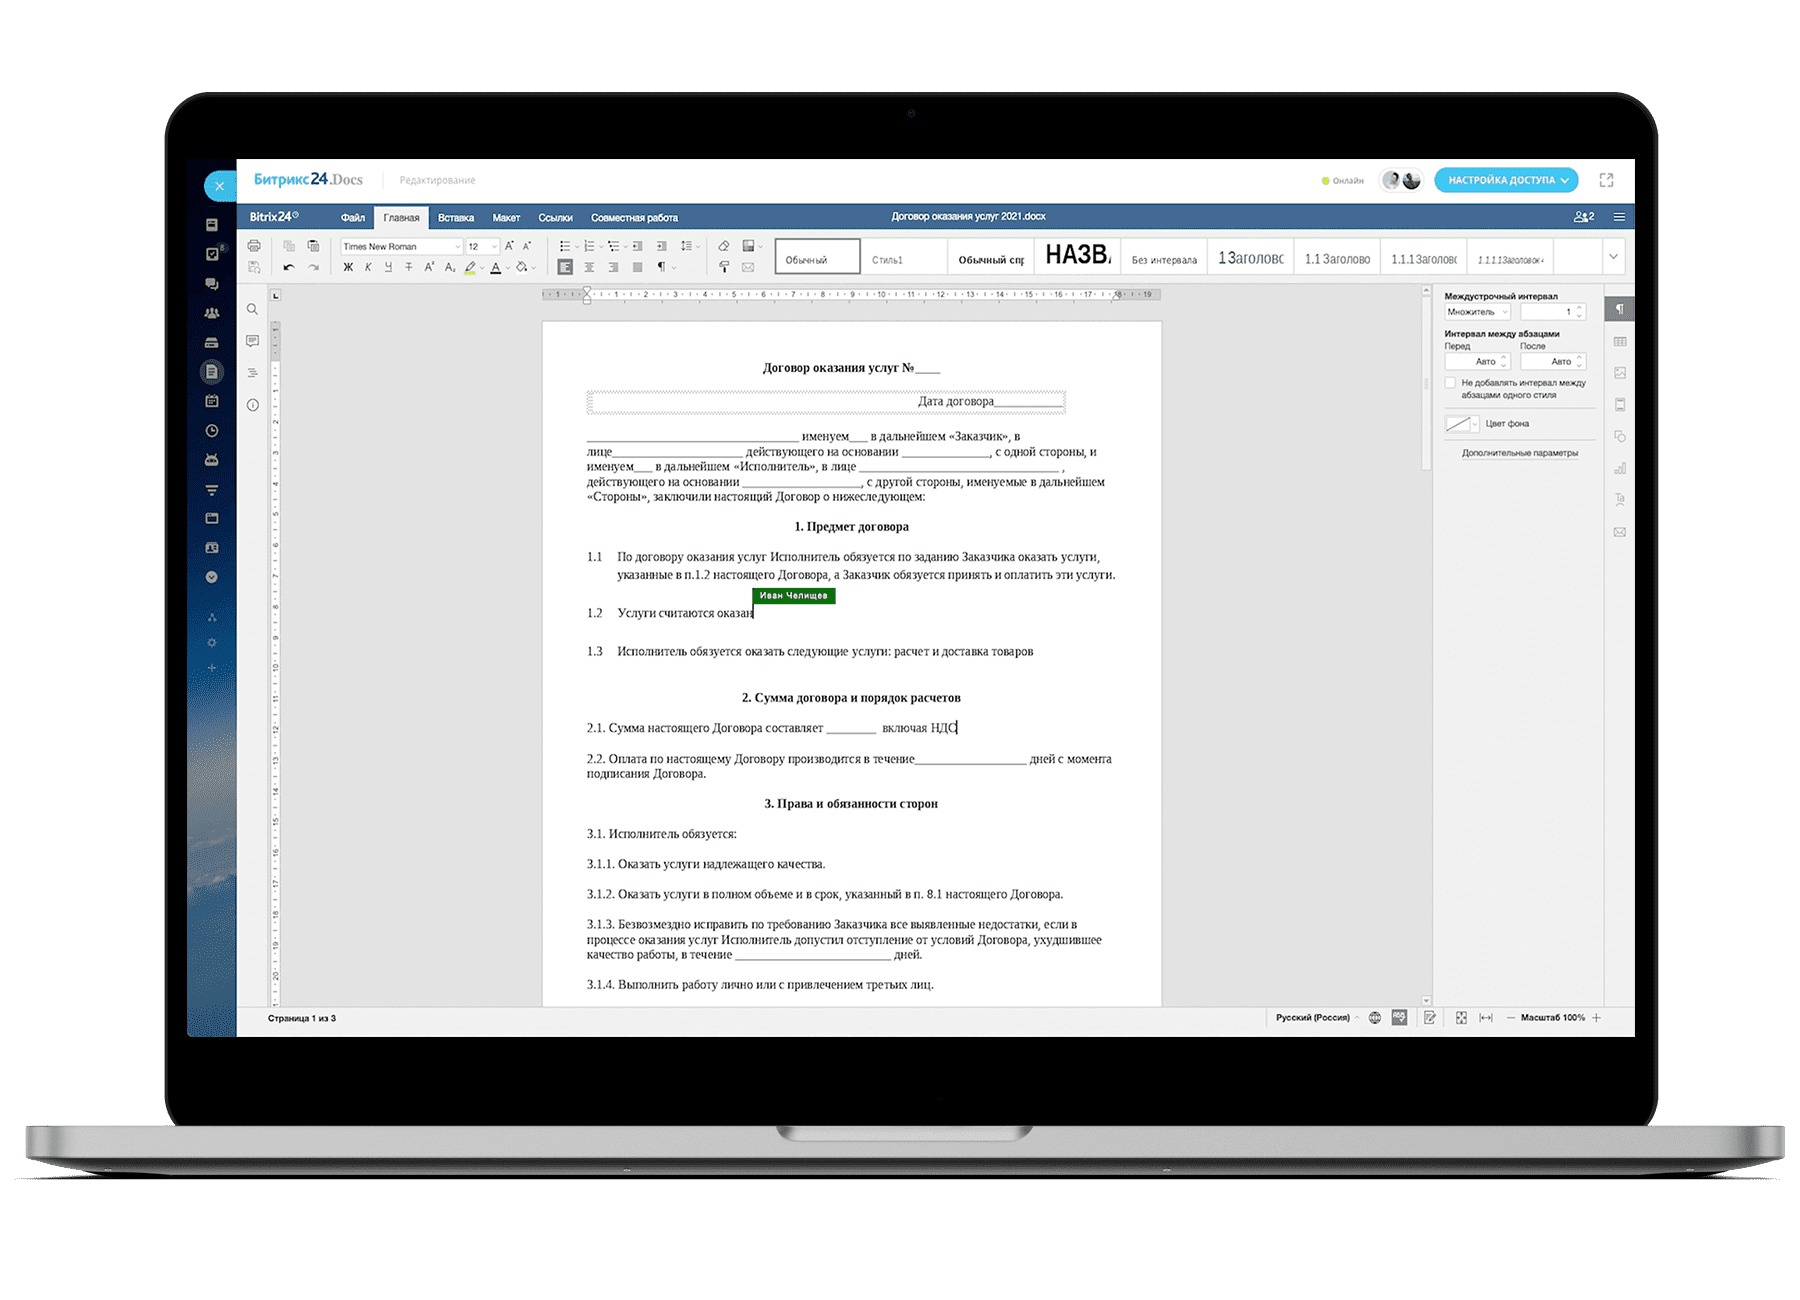Open text art settings in right sidebar
Screen dimensions: 1800x1300
[1620, 499]
